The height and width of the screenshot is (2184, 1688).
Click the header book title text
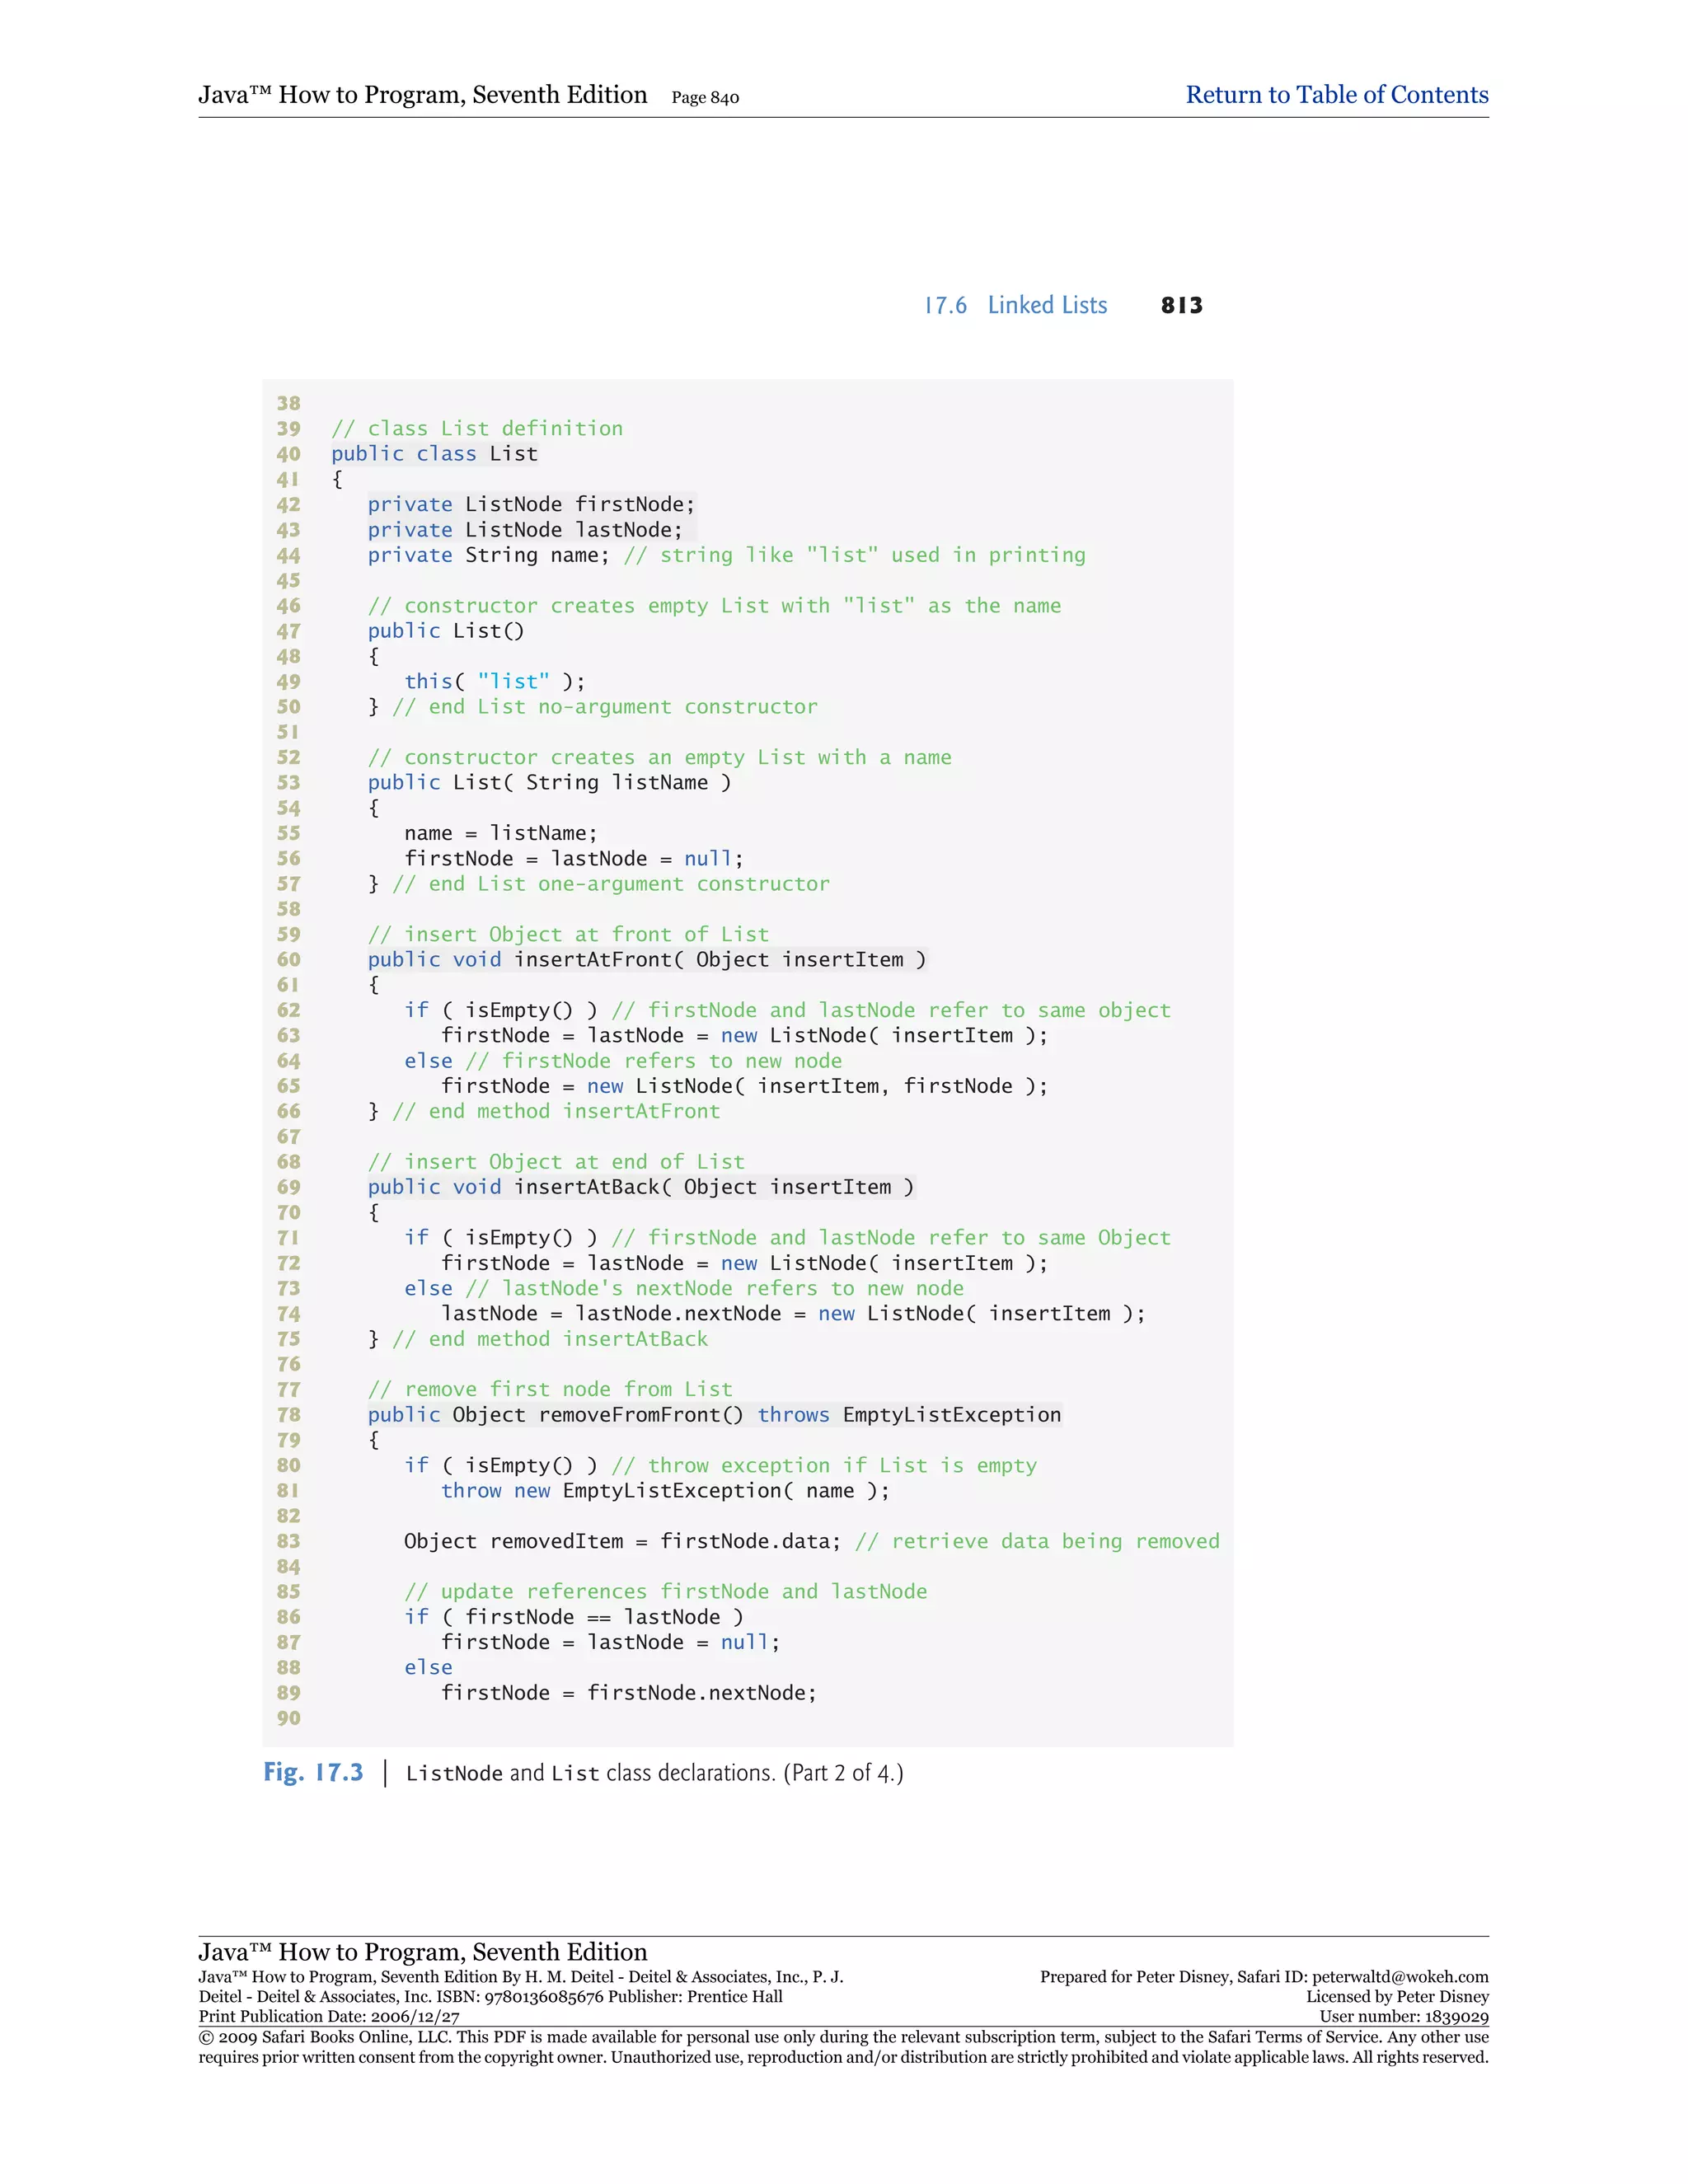click(422, 95)
